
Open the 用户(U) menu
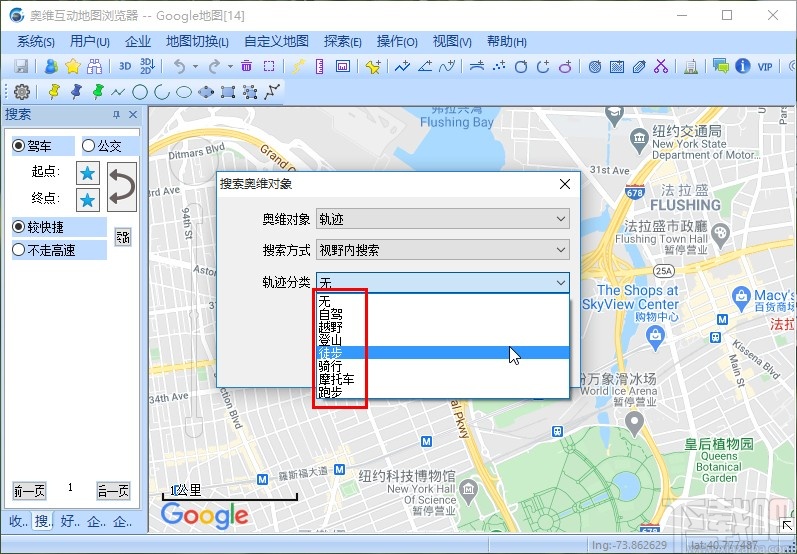pyautogui.click(x=89, y=42)
